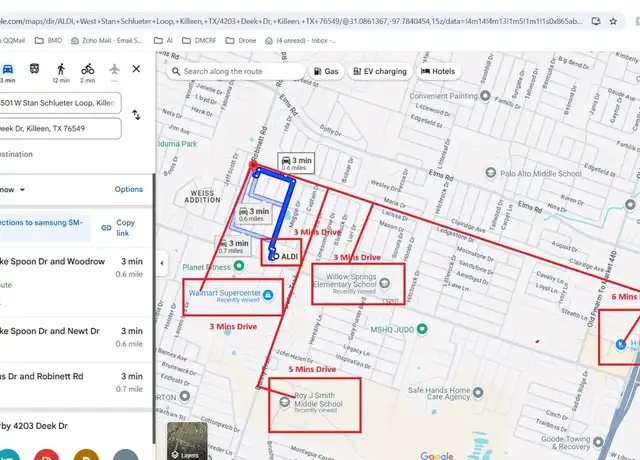Click the red destination pin
This screenshot has width=640, height=460.
(253, 165)
